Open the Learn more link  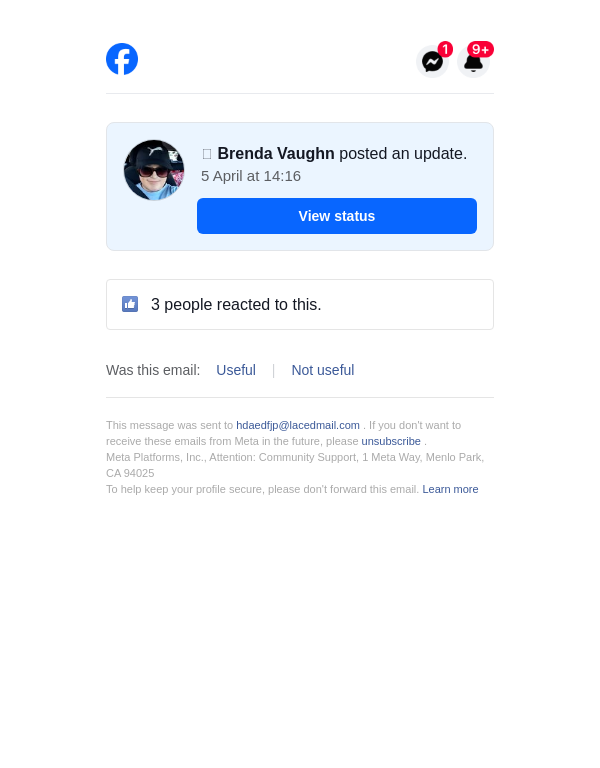tap(450, 489)
